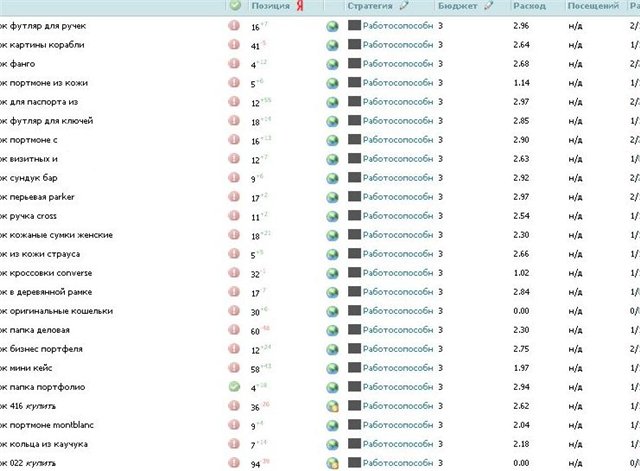Click globe icon in оригинальные кошельки row

pyautogui.click(x=333, y=311)
